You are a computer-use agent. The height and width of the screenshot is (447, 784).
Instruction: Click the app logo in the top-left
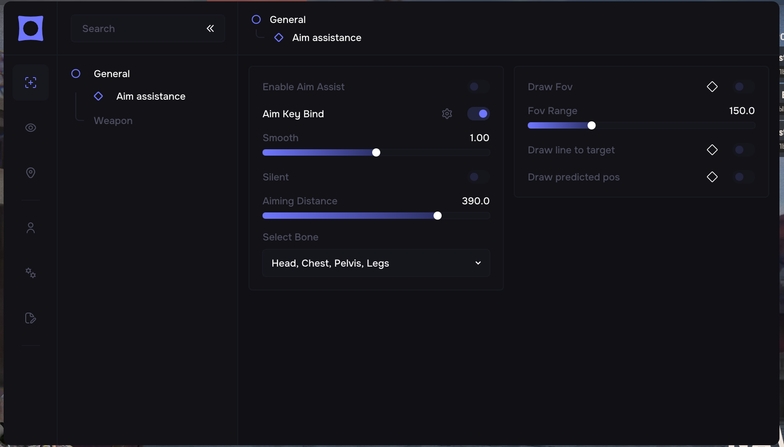click(x=30, y=28)
